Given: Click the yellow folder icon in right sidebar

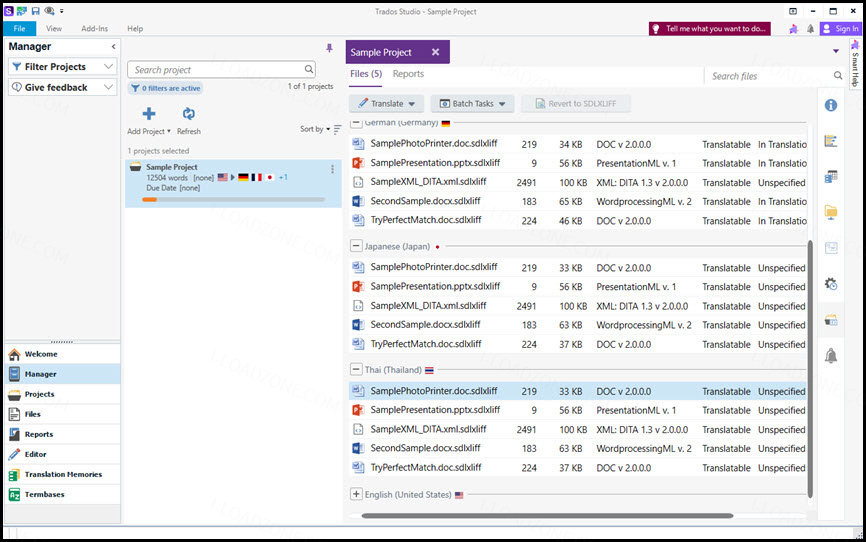Looking at the screenshot, I should click(x=831, y=212).
